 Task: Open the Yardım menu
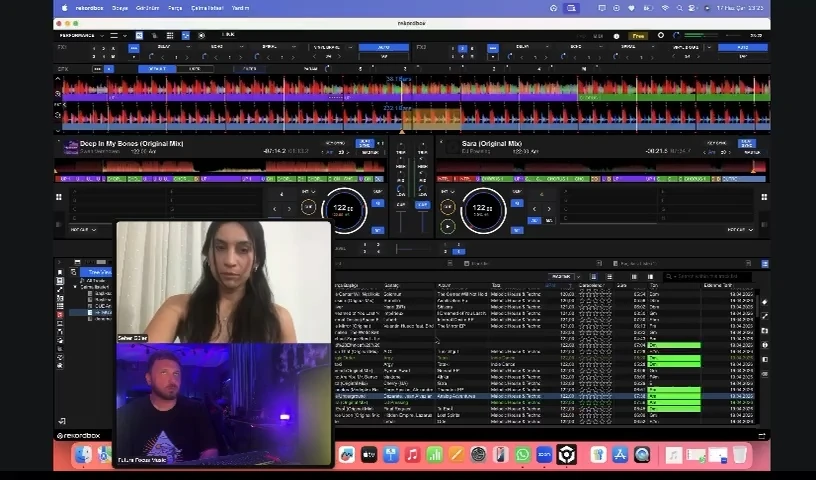(x=240, y=8)
